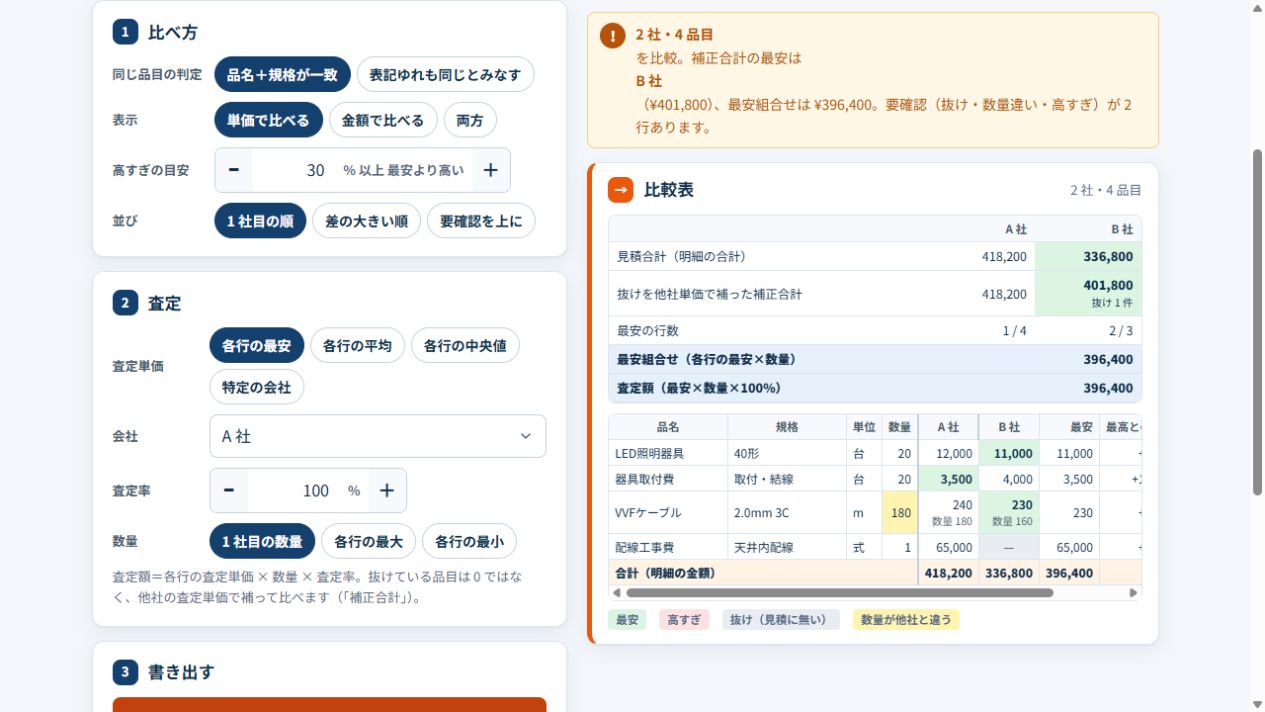The width and height of the screenshot is (1265, 712).
Task: Click the page scrollbar up arrow
Action: tap(1257, 7)
